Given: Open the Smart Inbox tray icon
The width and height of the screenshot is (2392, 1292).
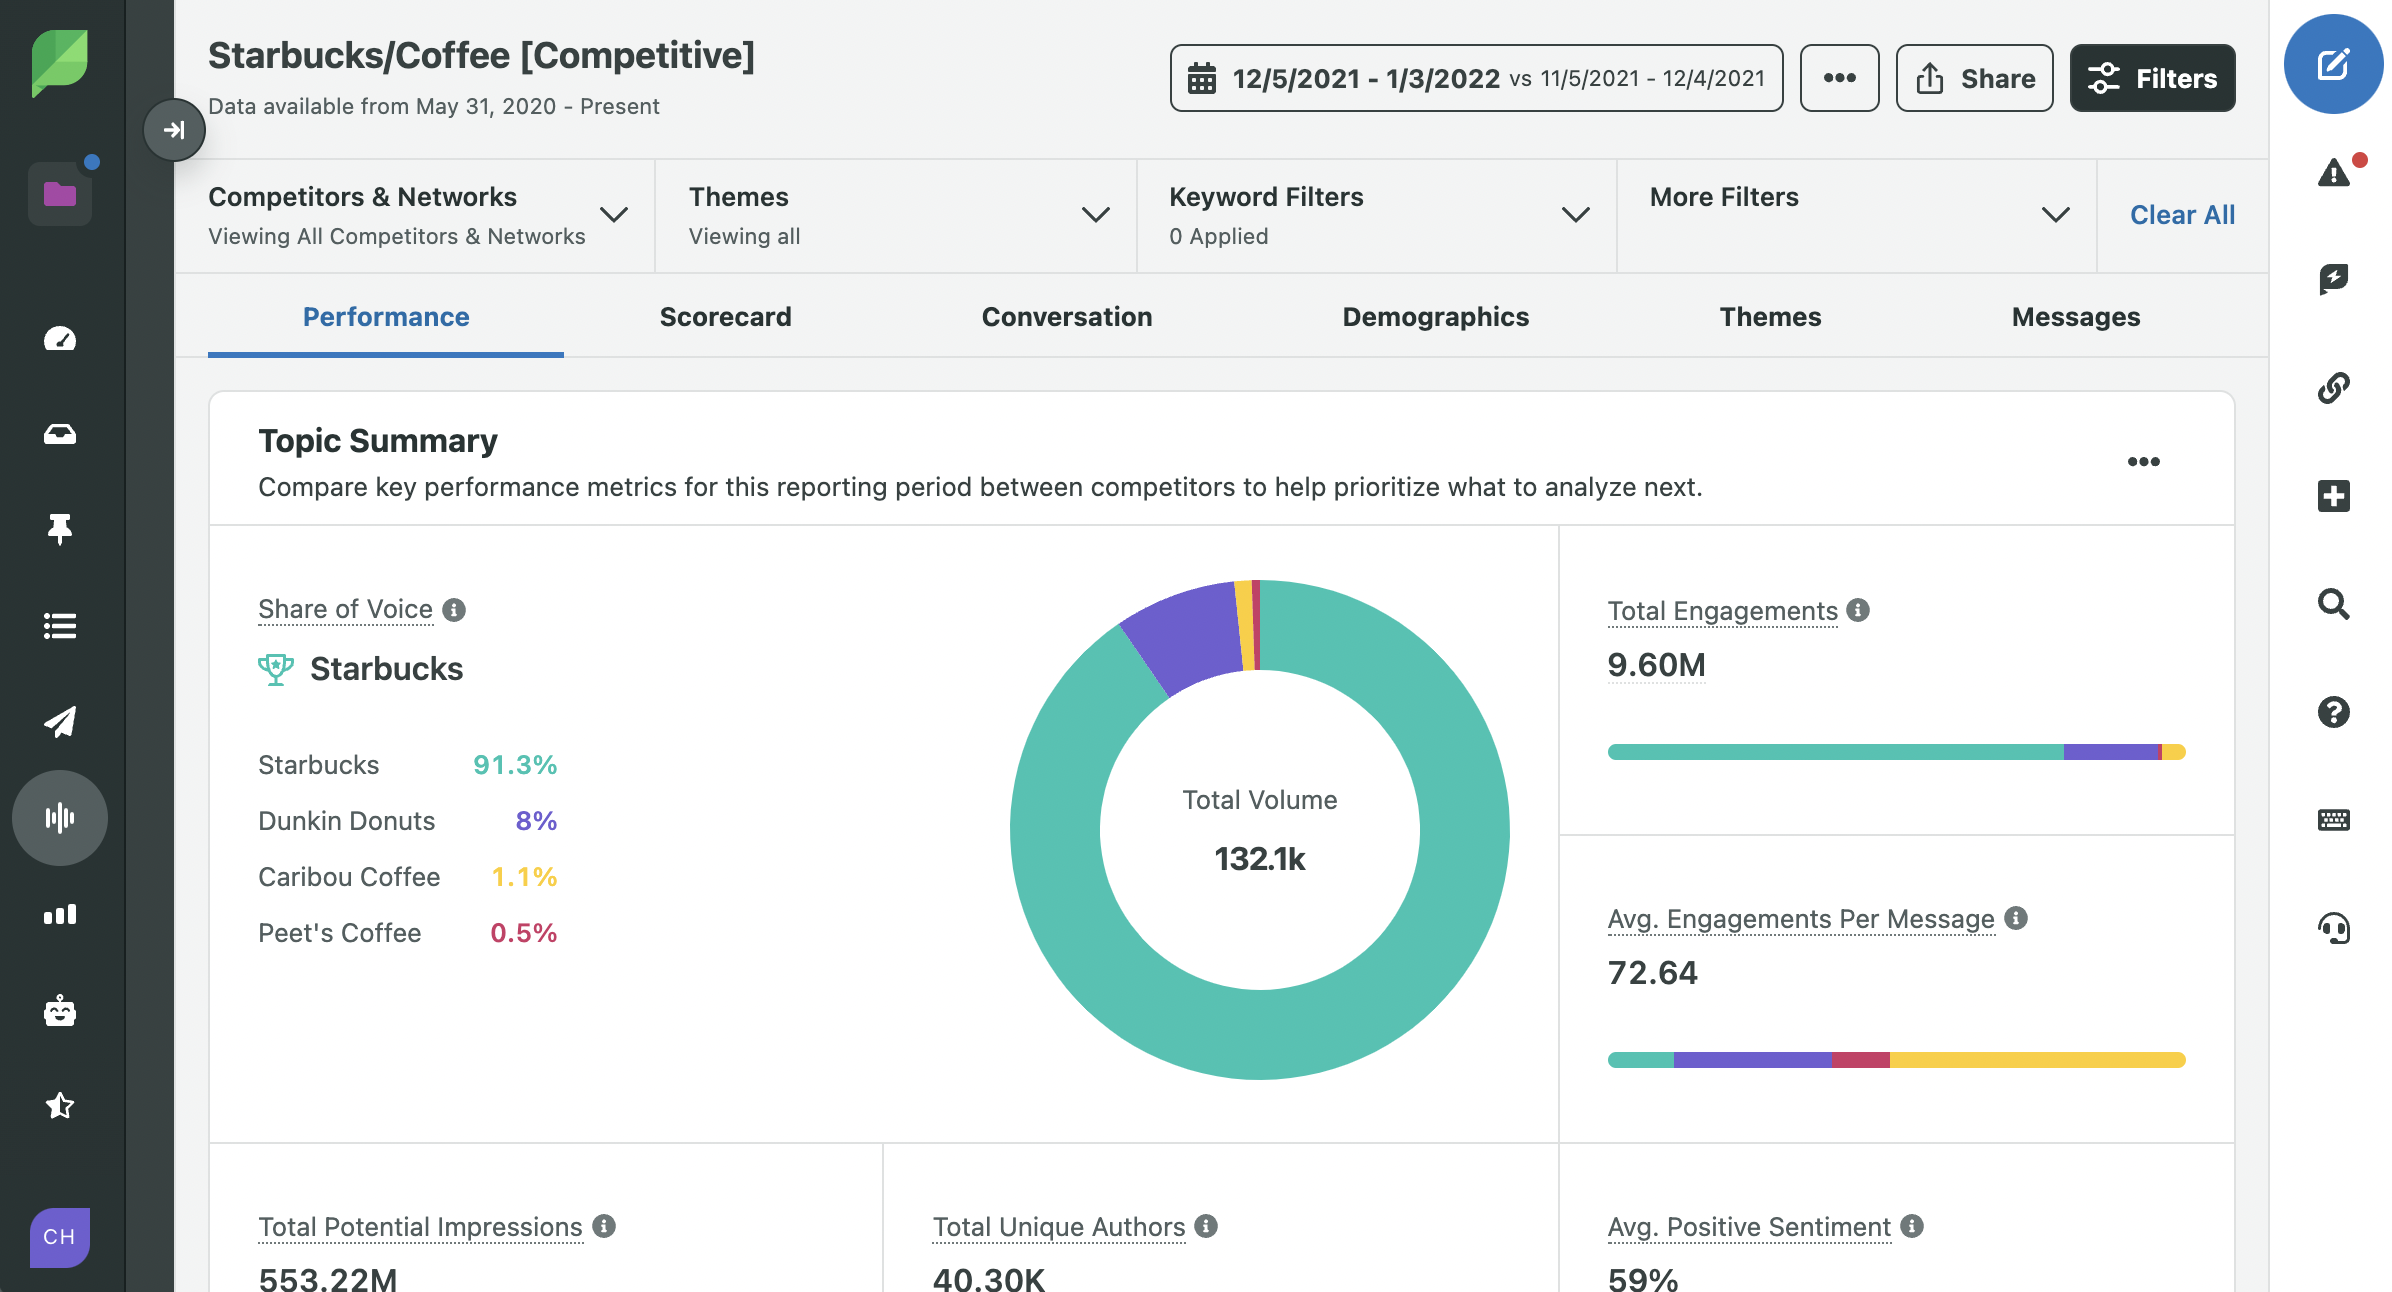Looking at the screenshot, I should click(x=60, y=434).
